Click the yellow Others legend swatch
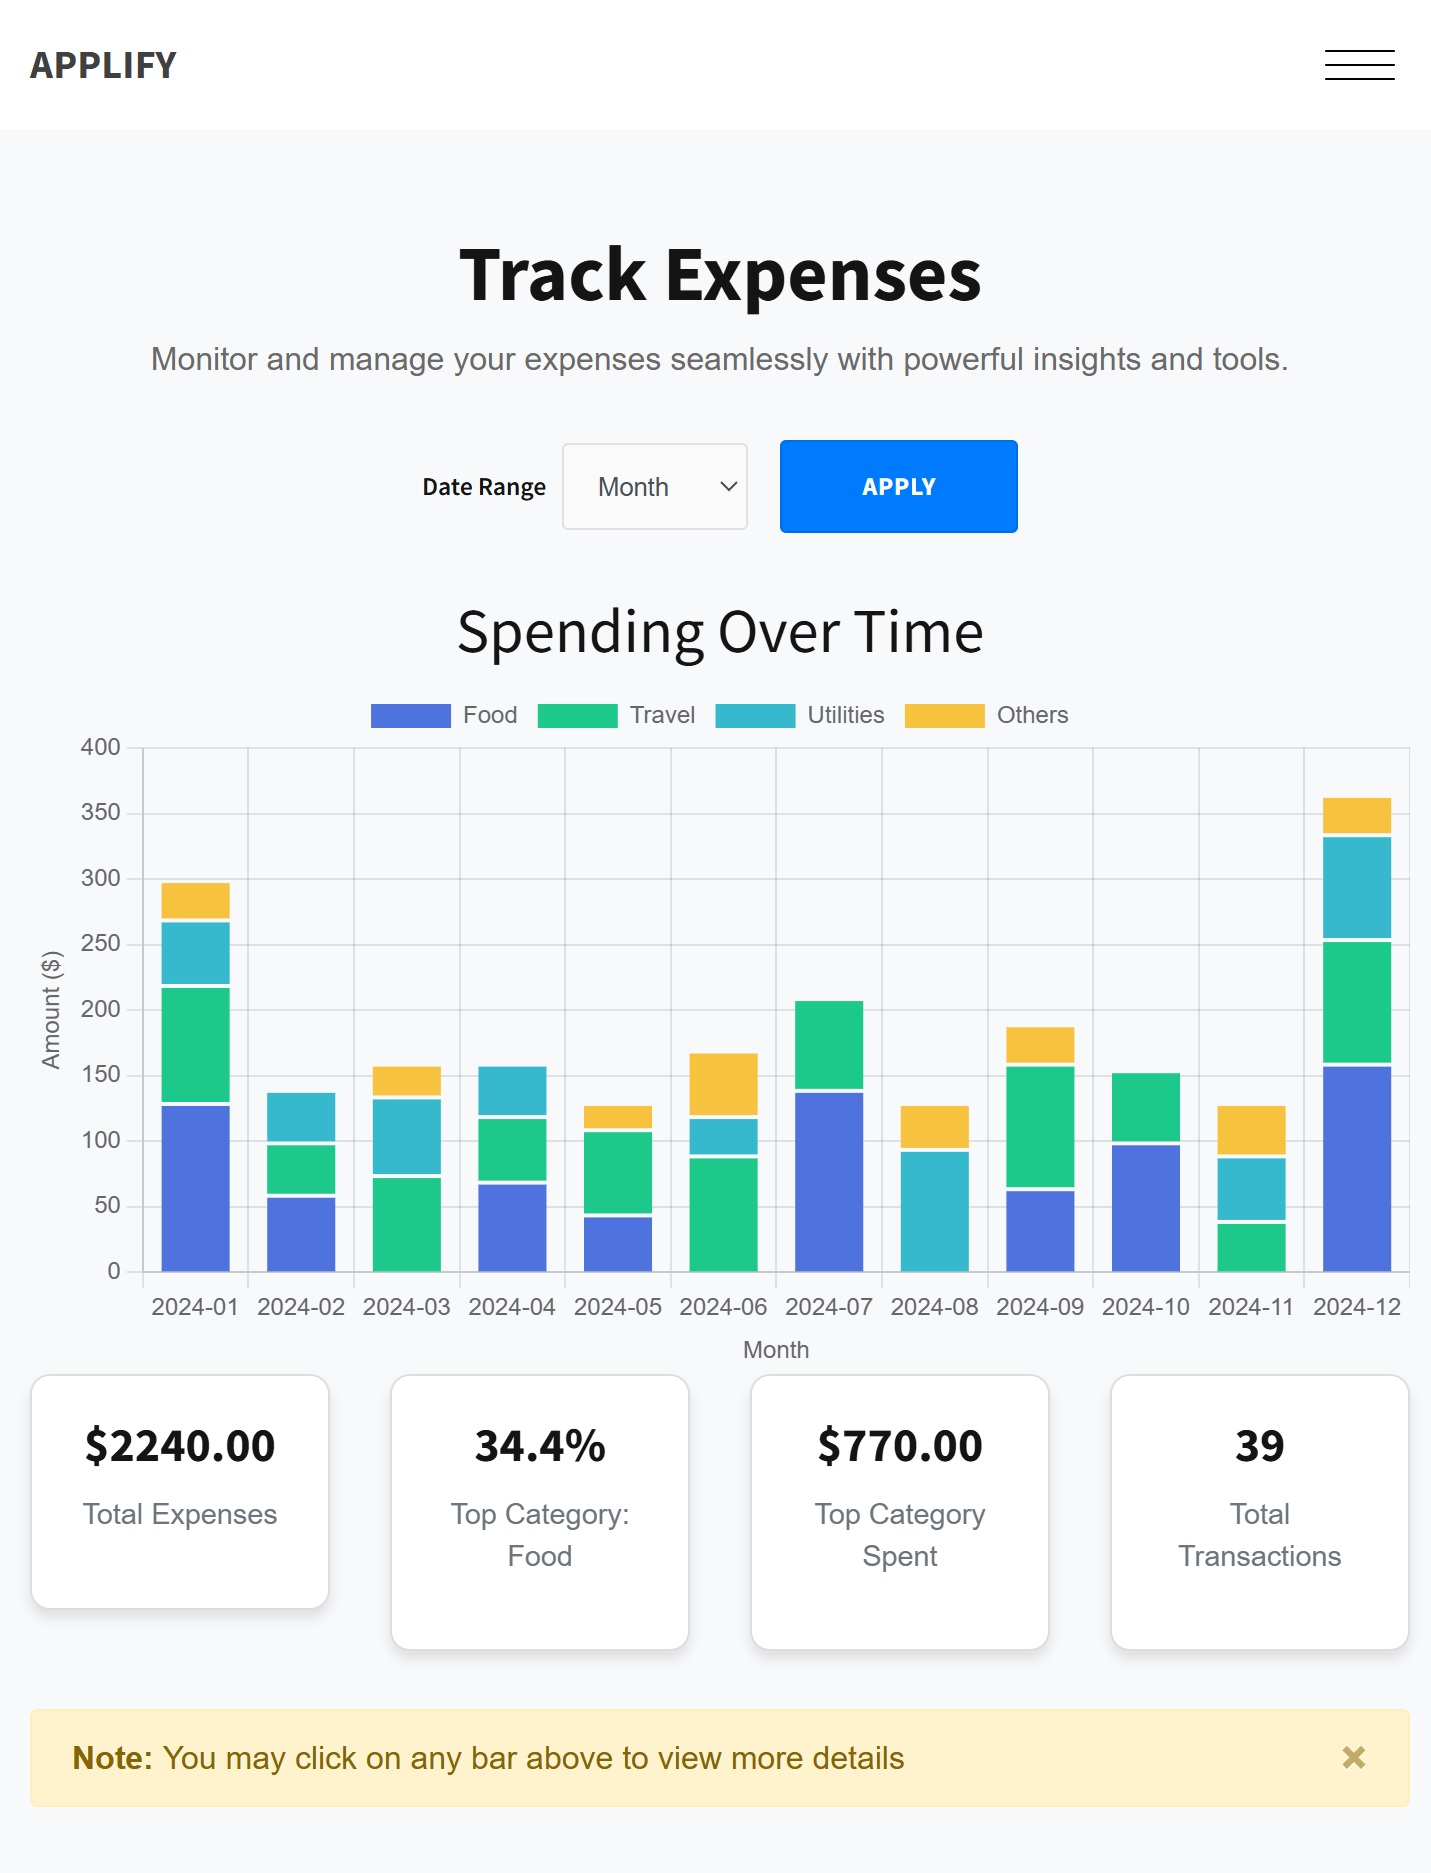Viewport: 1431px width, 1873px height. [944, 715]
